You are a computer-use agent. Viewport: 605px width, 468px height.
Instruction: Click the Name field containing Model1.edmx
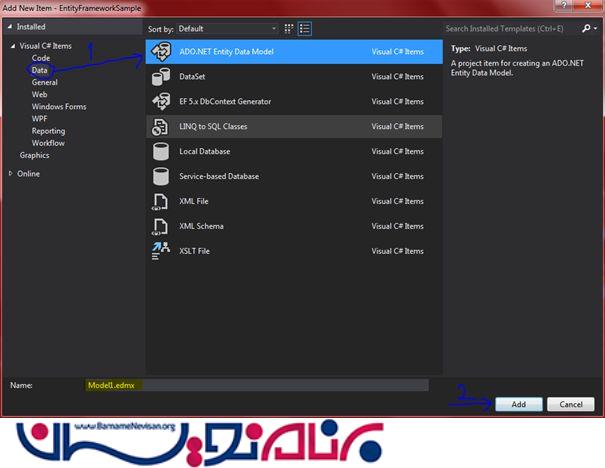click(255, 384)
